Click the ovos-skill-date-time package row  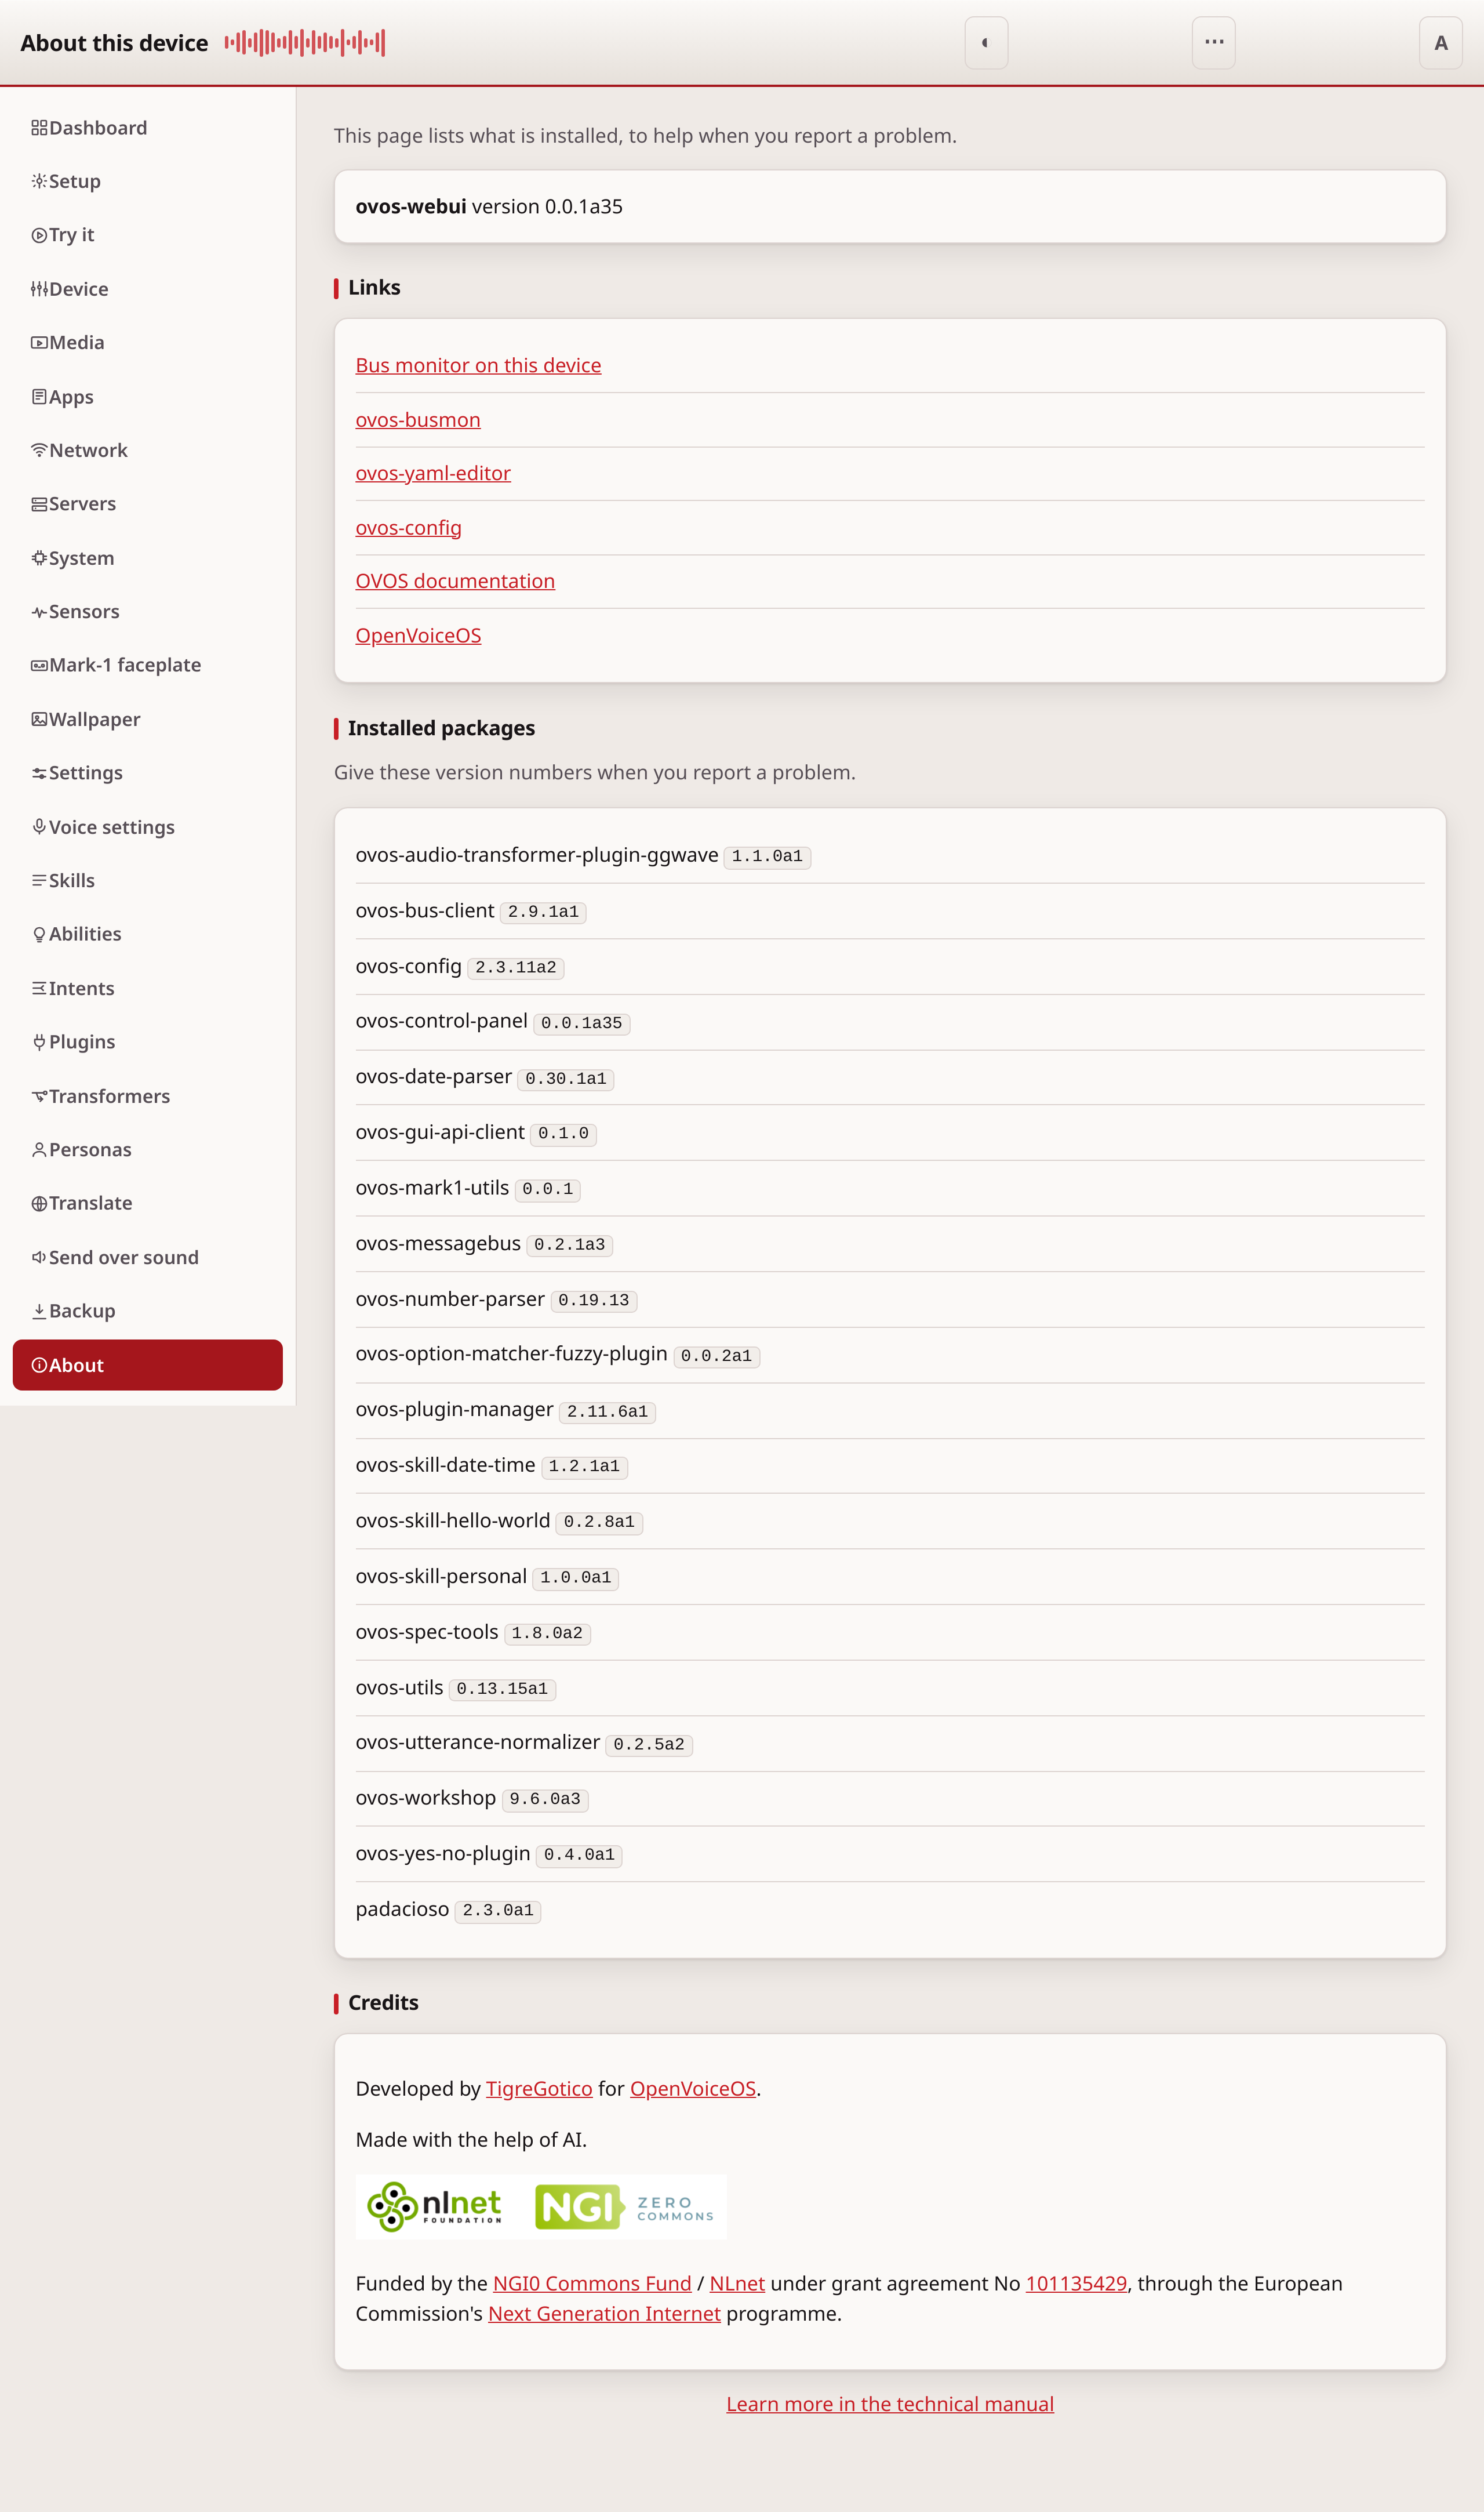point(890,1466)
